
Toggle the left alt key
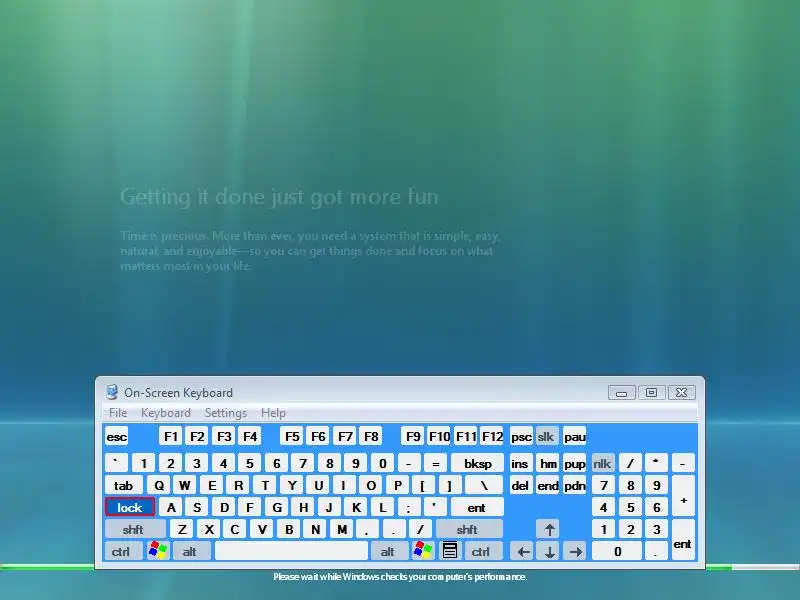(191, 551)
